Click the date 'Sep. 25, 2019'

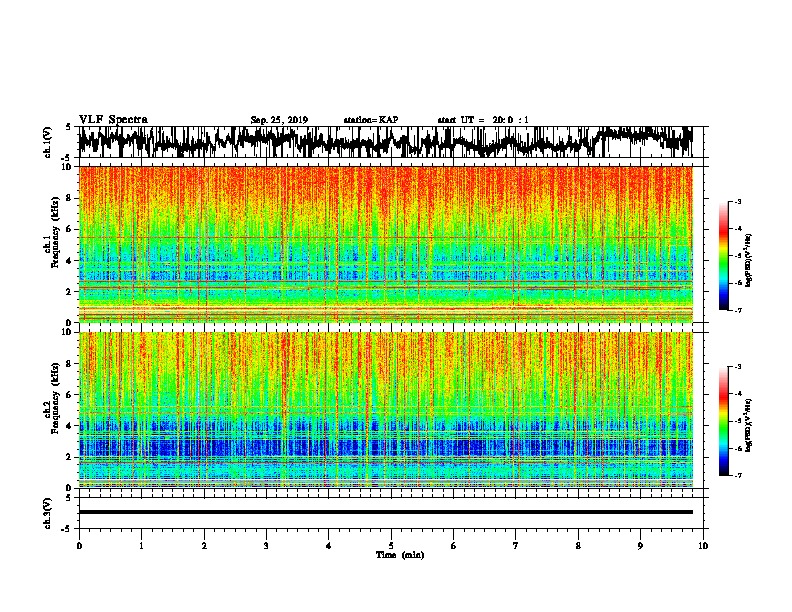point(279,120)
